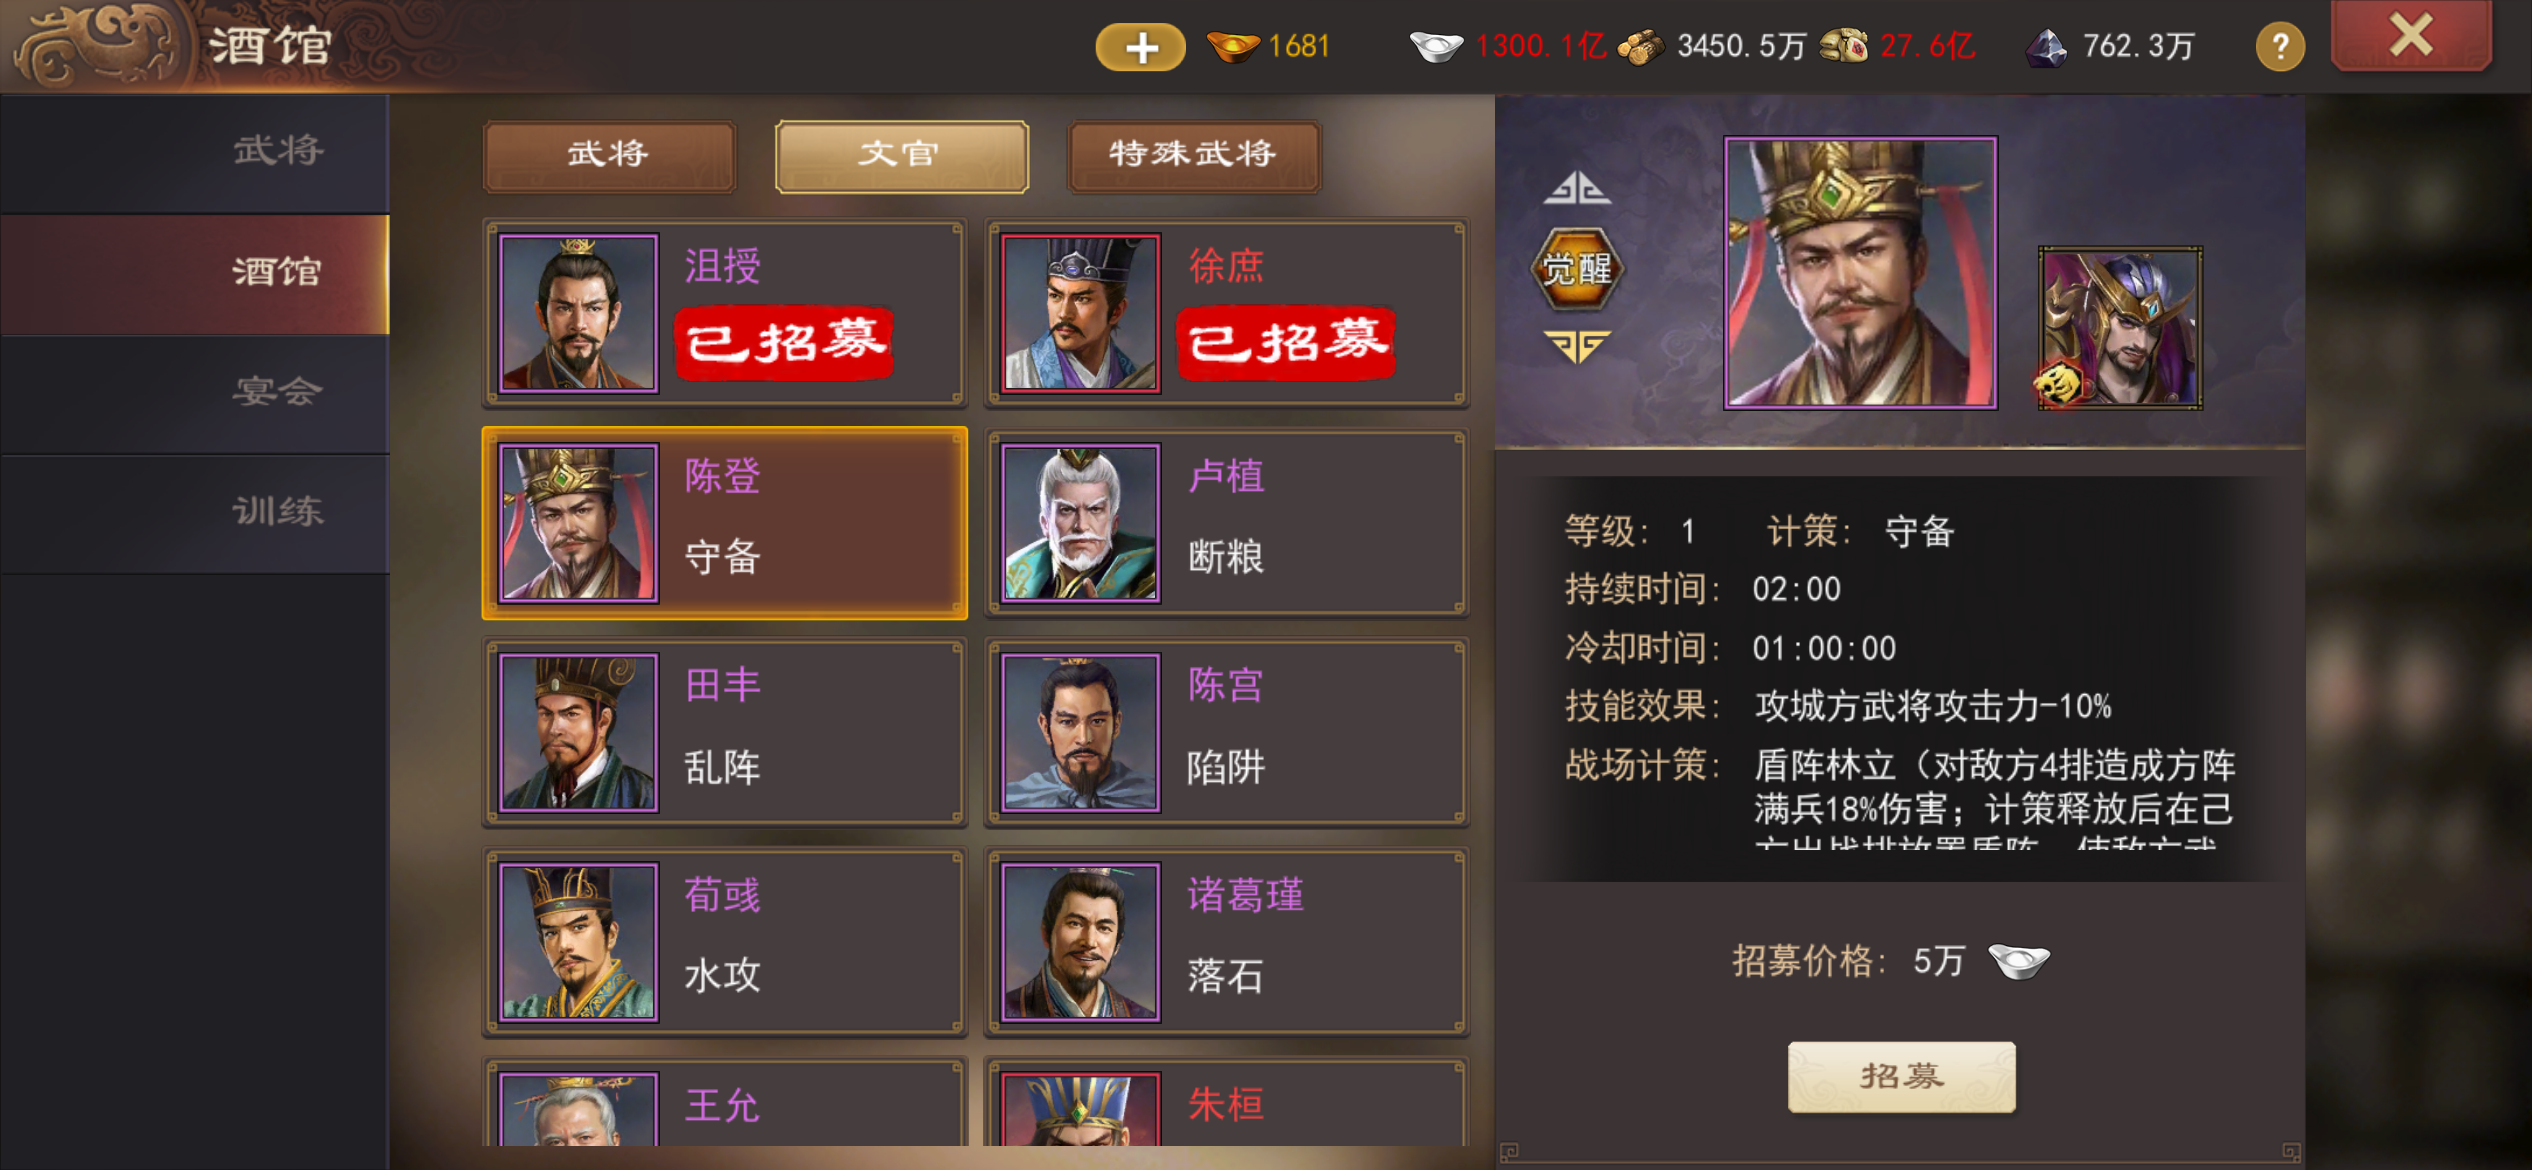Image resolution: width=2532 pixels, height=1170 pixels.
Task: Click the purple-armored general thumbnail
Action: [2120, 328]
